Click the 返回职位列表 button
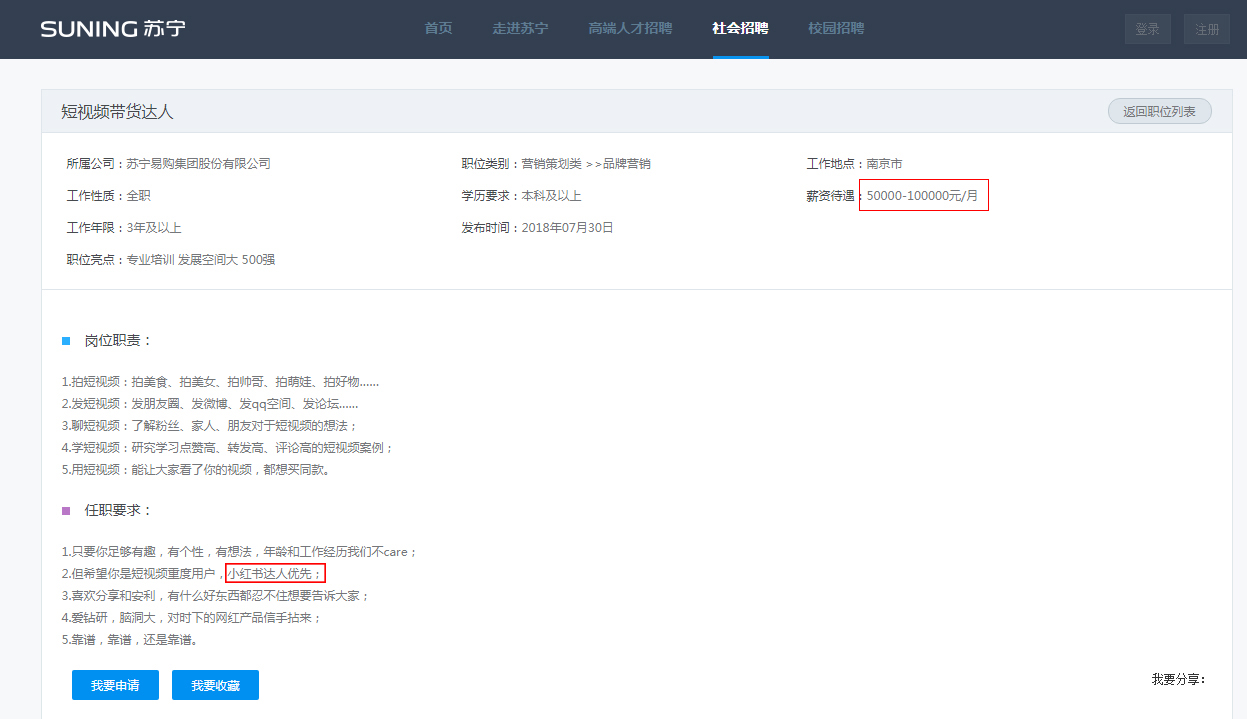 point(1159,111)
